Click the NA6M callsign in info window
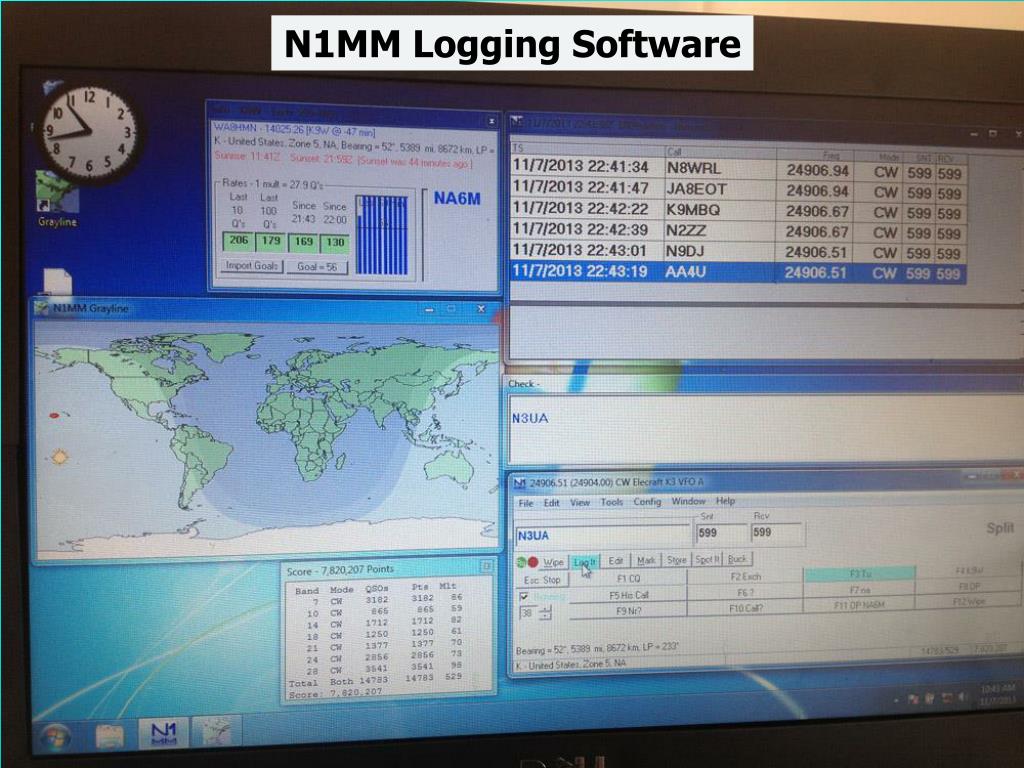Viewport: 1024px width, 768px height. click(x=457, y=199)
